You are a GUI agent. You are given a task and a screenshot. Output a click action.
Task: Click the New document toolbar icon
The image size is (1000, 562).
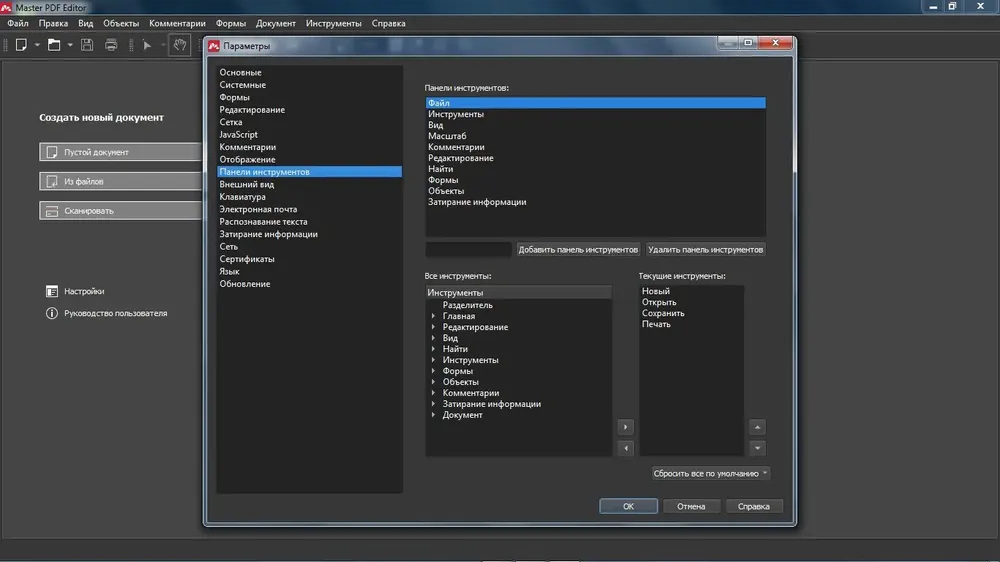coord(22,45)
